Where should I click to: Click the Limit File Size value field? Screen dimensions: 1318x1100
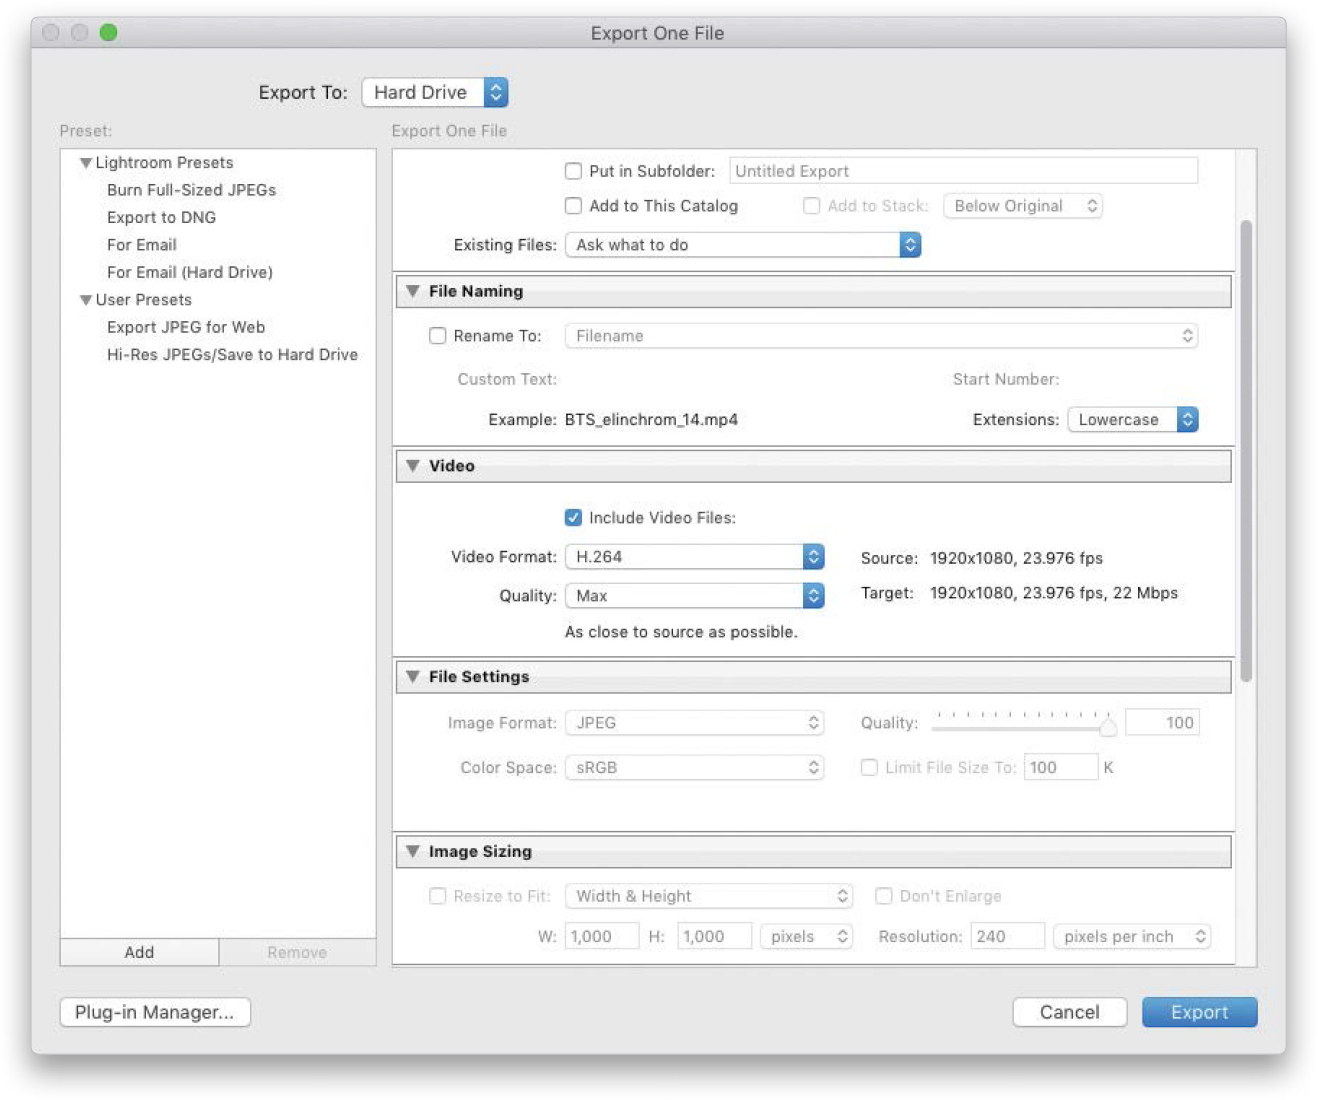point(1061,768)
